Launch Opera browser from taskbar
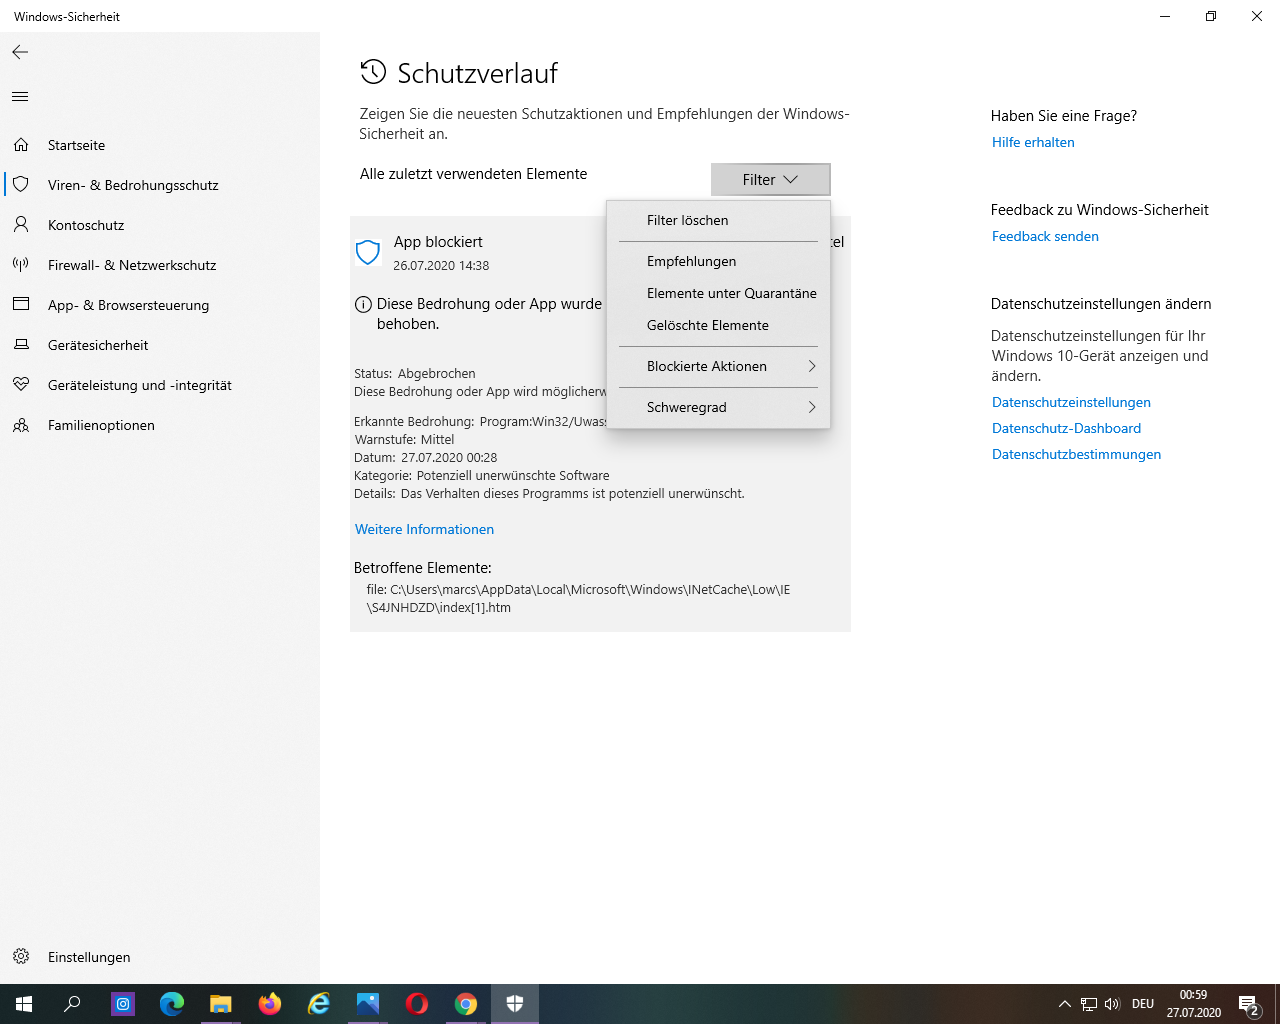1280x1024 pixels. point(417,1004)
